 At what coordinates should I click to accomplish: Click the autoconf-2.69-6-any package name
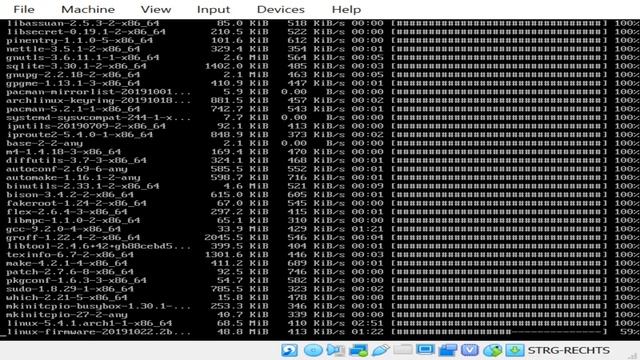click(x=67, y=169)
